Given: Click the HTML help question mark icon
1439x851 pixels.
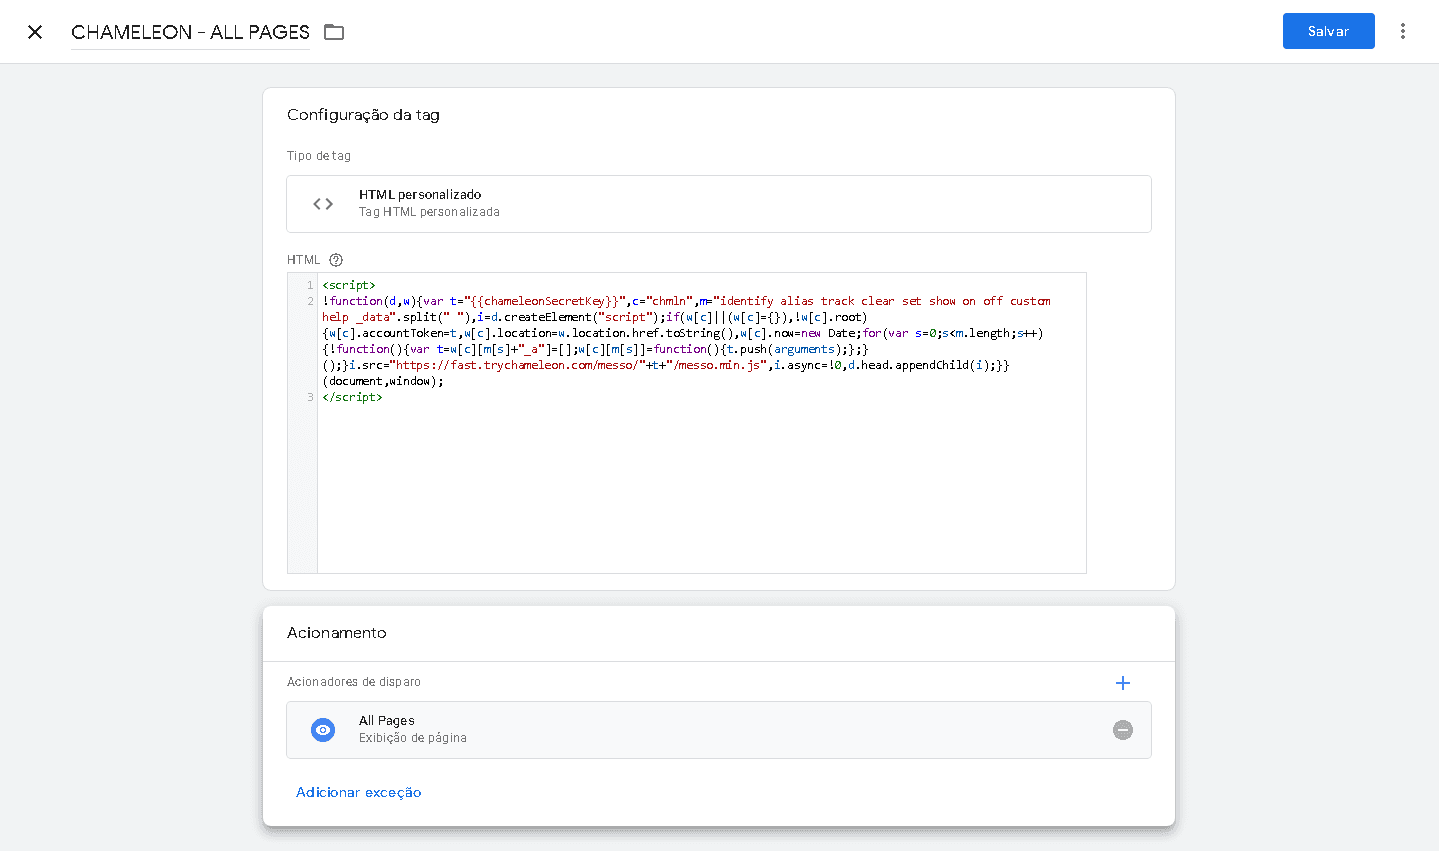Looking at the screenshot, I should coord(336,260).
